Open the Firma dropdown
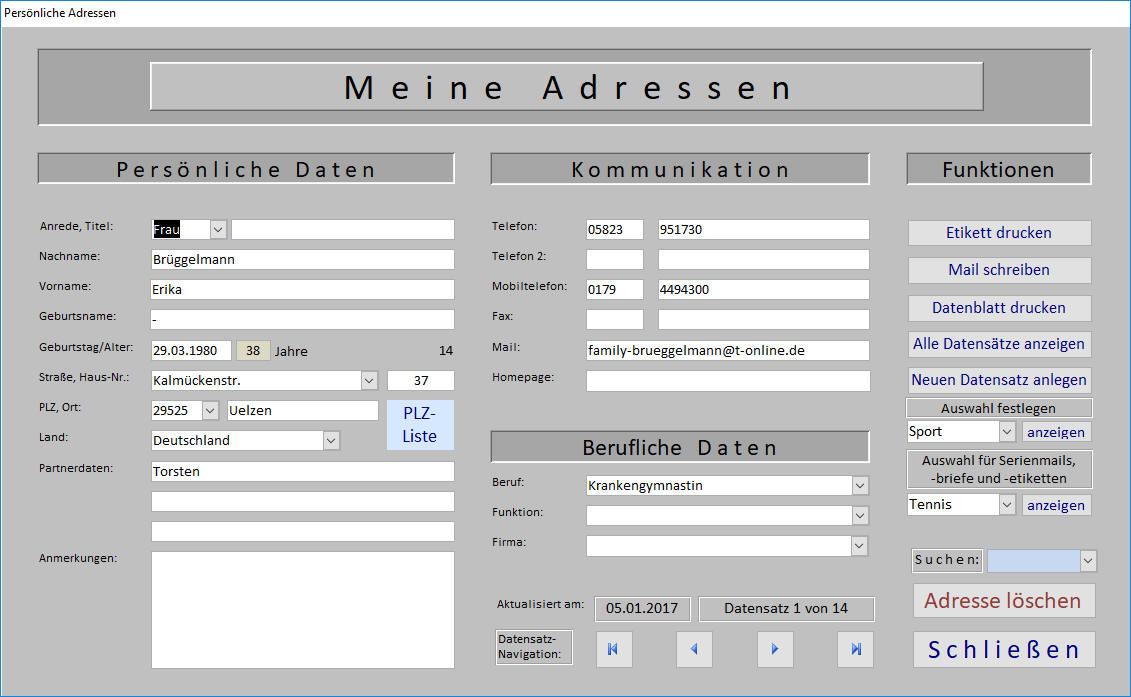The height and width of the screenshot is (697, 1131). point(859,545)
